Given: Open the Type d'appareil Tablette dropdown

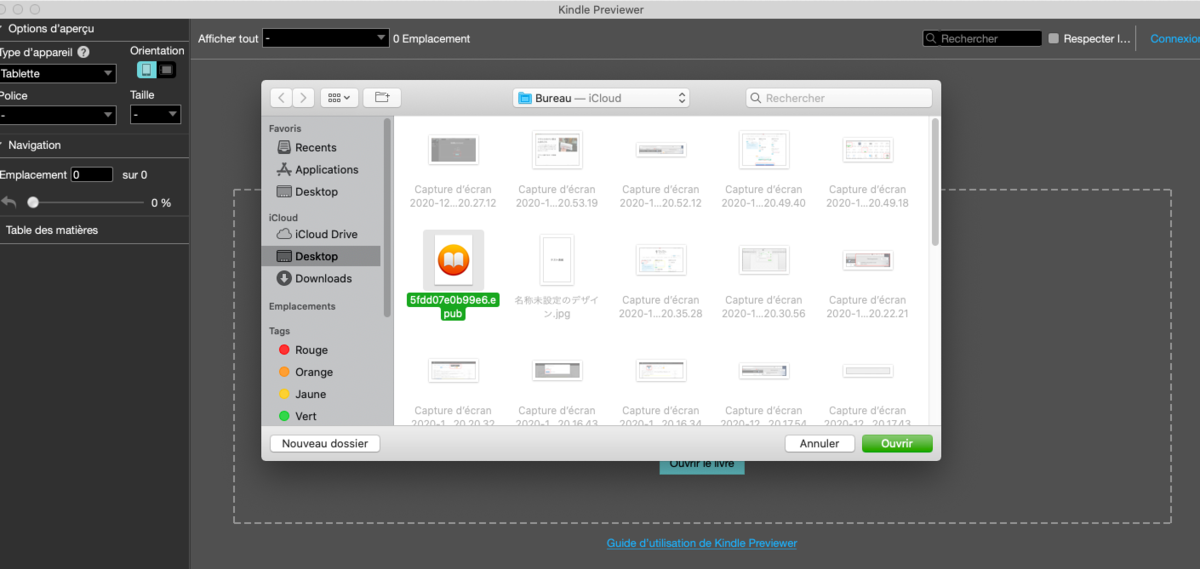Looking at the screenshot, I should 57,73.
